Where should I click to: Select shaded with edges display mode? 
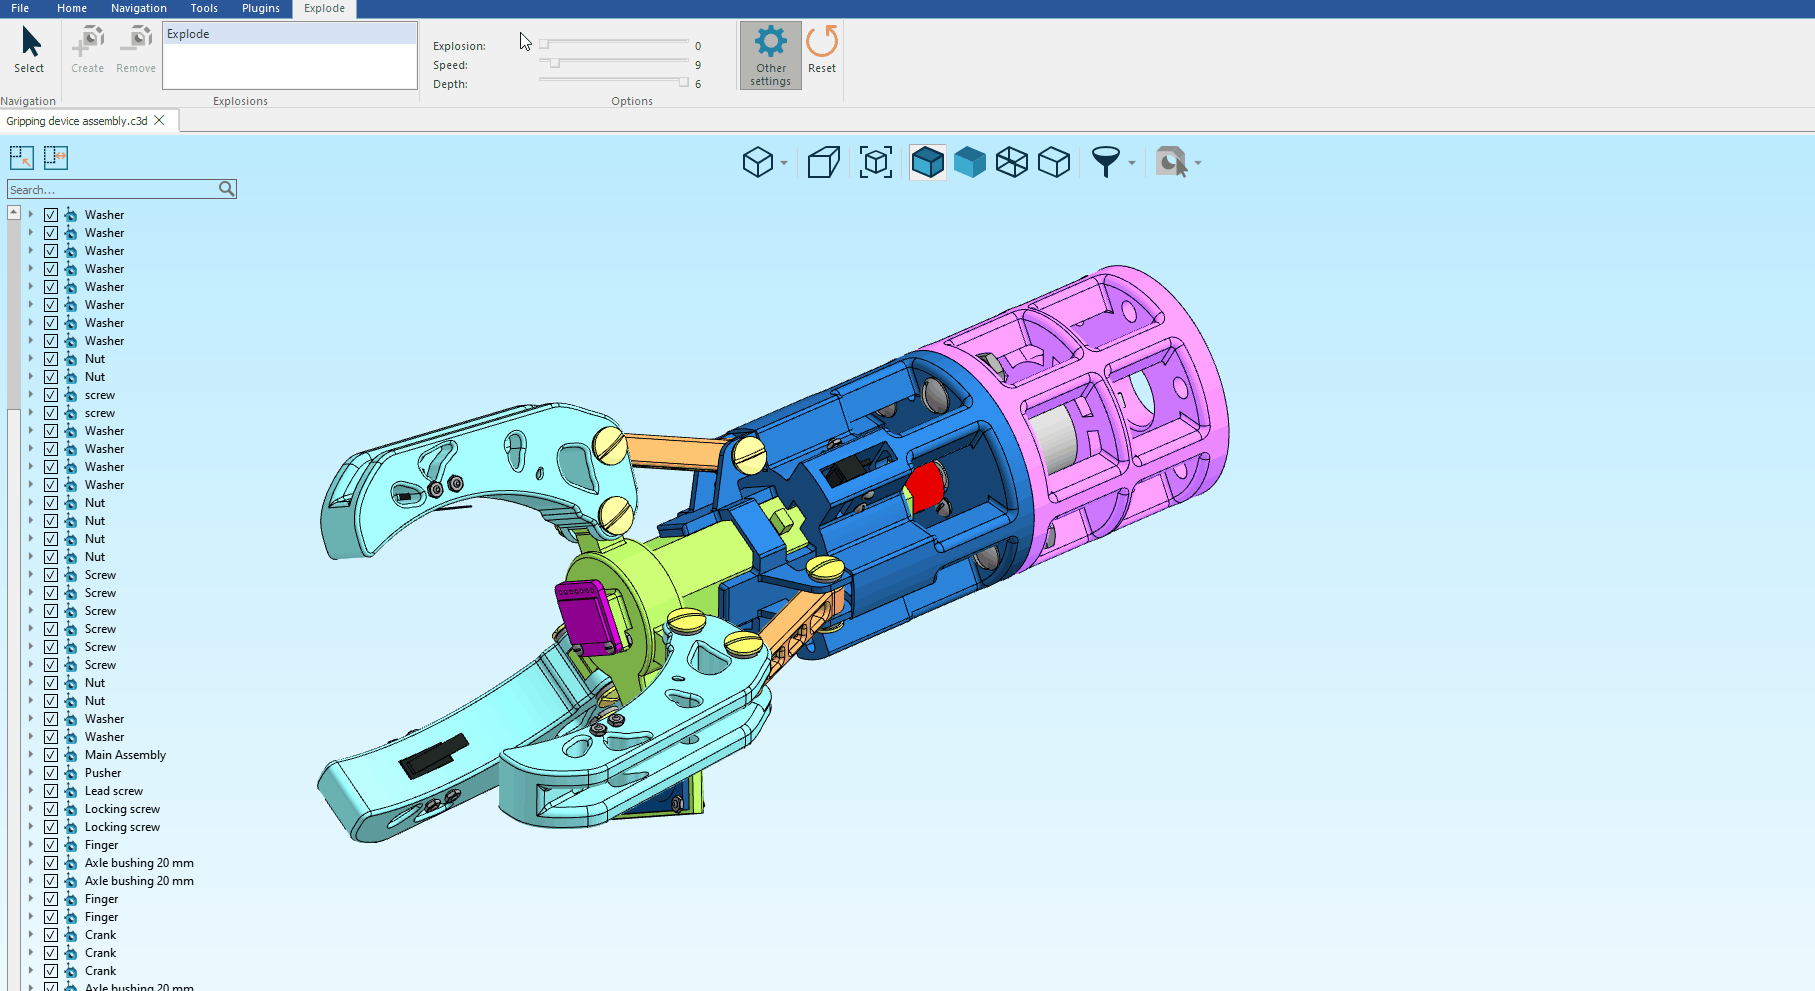click(928, 162)
